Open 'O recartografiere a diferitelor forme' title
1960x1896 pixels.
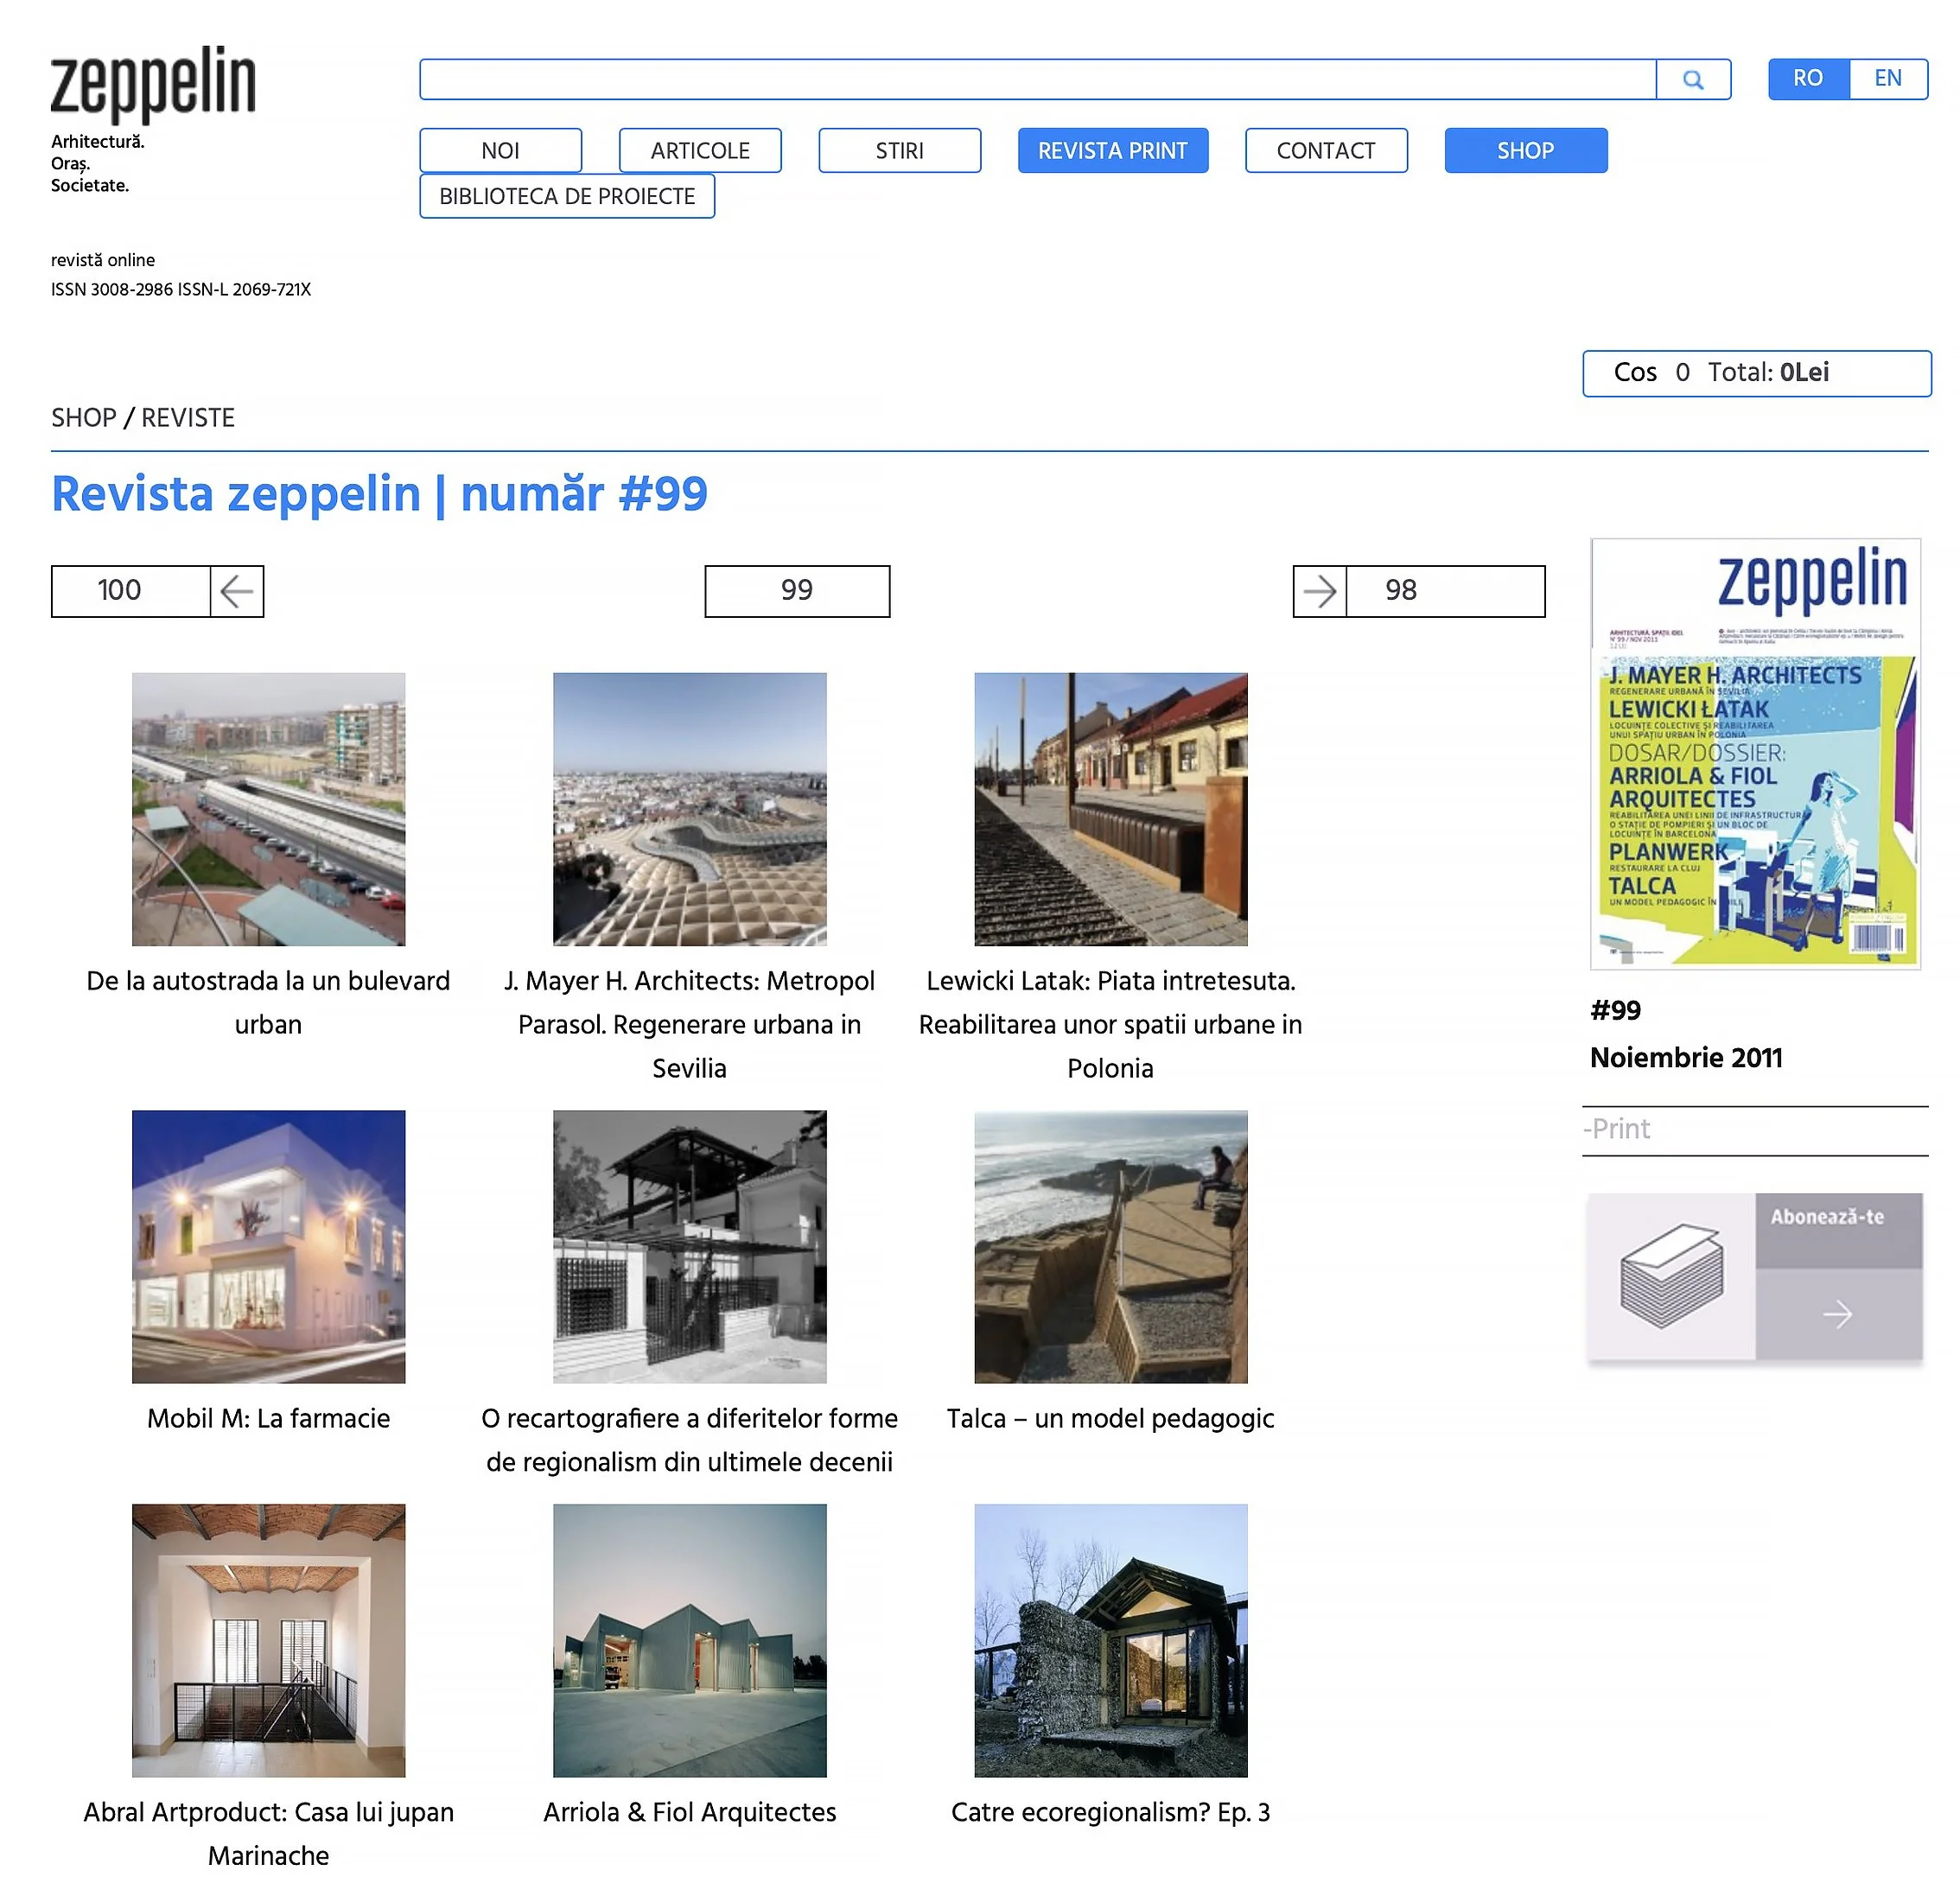coord(690,1441)
